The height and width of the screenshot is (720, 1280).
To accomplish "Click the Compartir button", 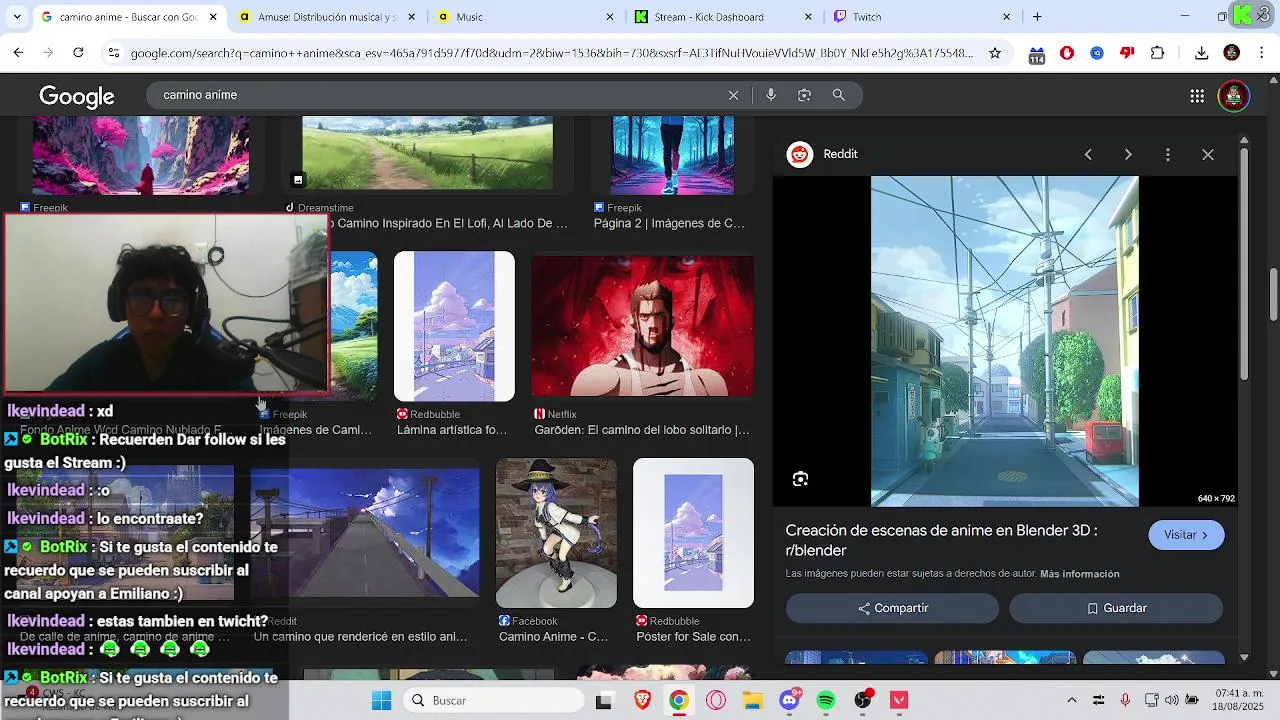I will (x=892, y=608).
